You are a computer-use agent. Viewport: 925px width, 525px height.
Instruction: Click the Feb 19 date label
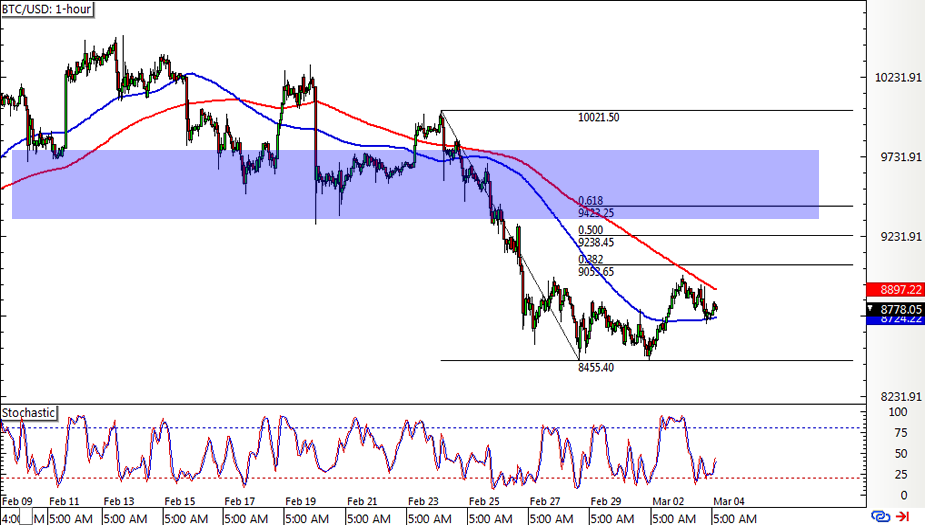pyautogui.click(x=300, y=501)
